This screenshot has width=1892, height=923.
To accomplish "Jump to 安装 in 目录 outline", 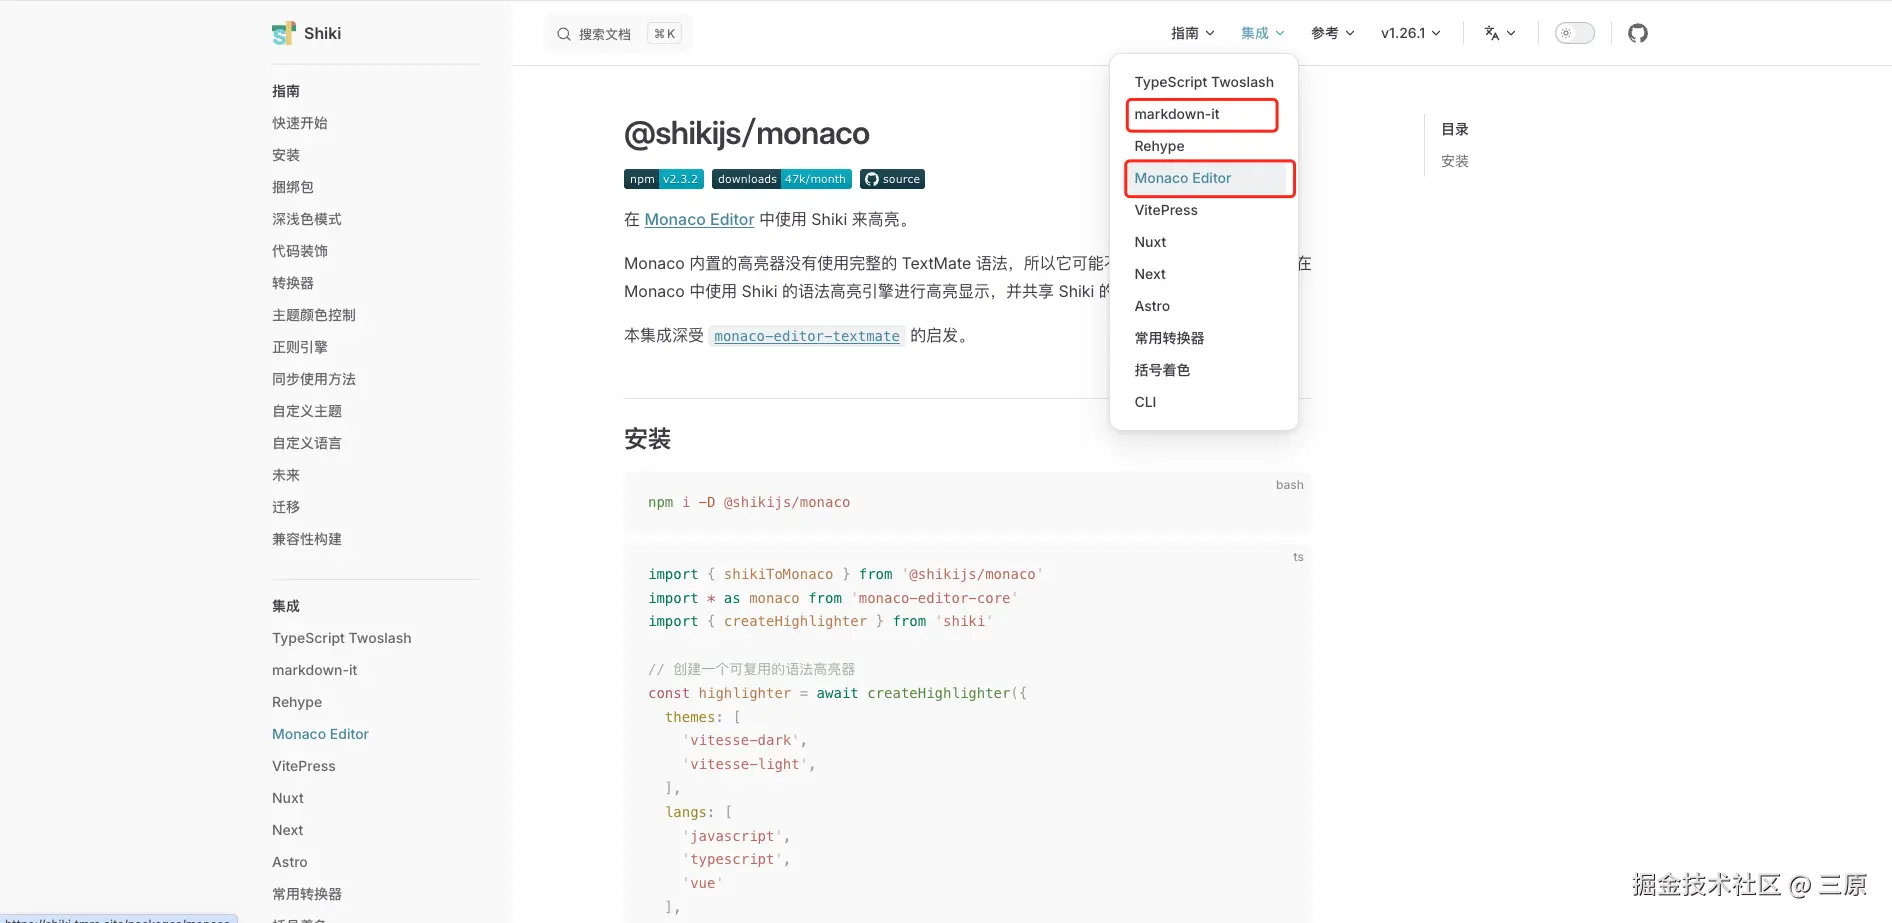I will [1455, 161].
